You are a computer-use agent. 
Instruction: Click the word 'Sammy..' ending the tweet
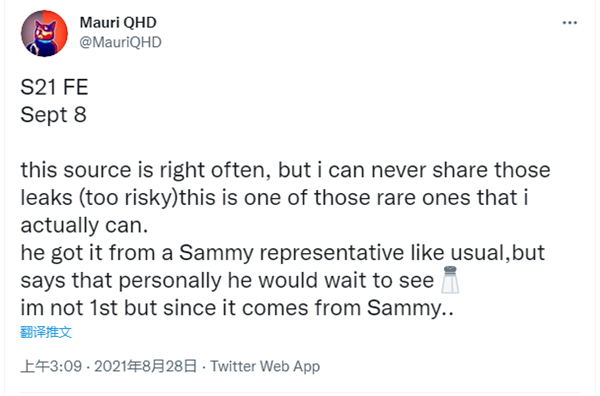[x=410, y=308]
